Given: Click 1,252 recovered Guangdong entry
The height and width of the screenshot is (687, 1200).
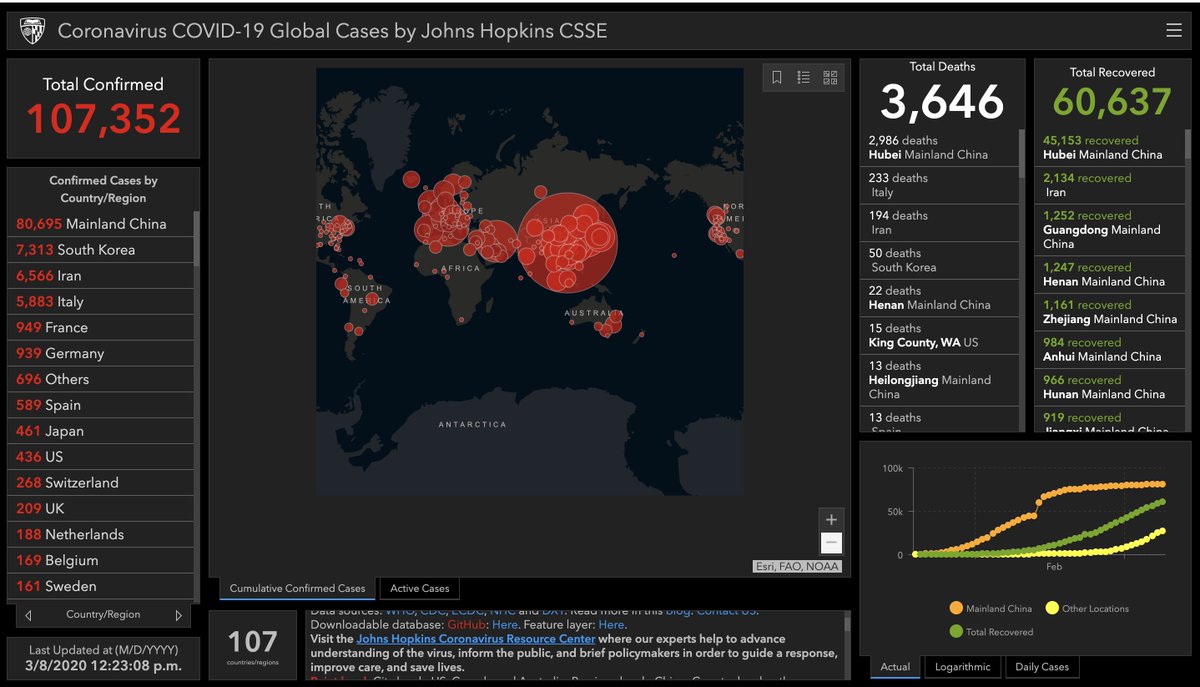Looking at the screenshot, I should click(x=1110, y=230).
